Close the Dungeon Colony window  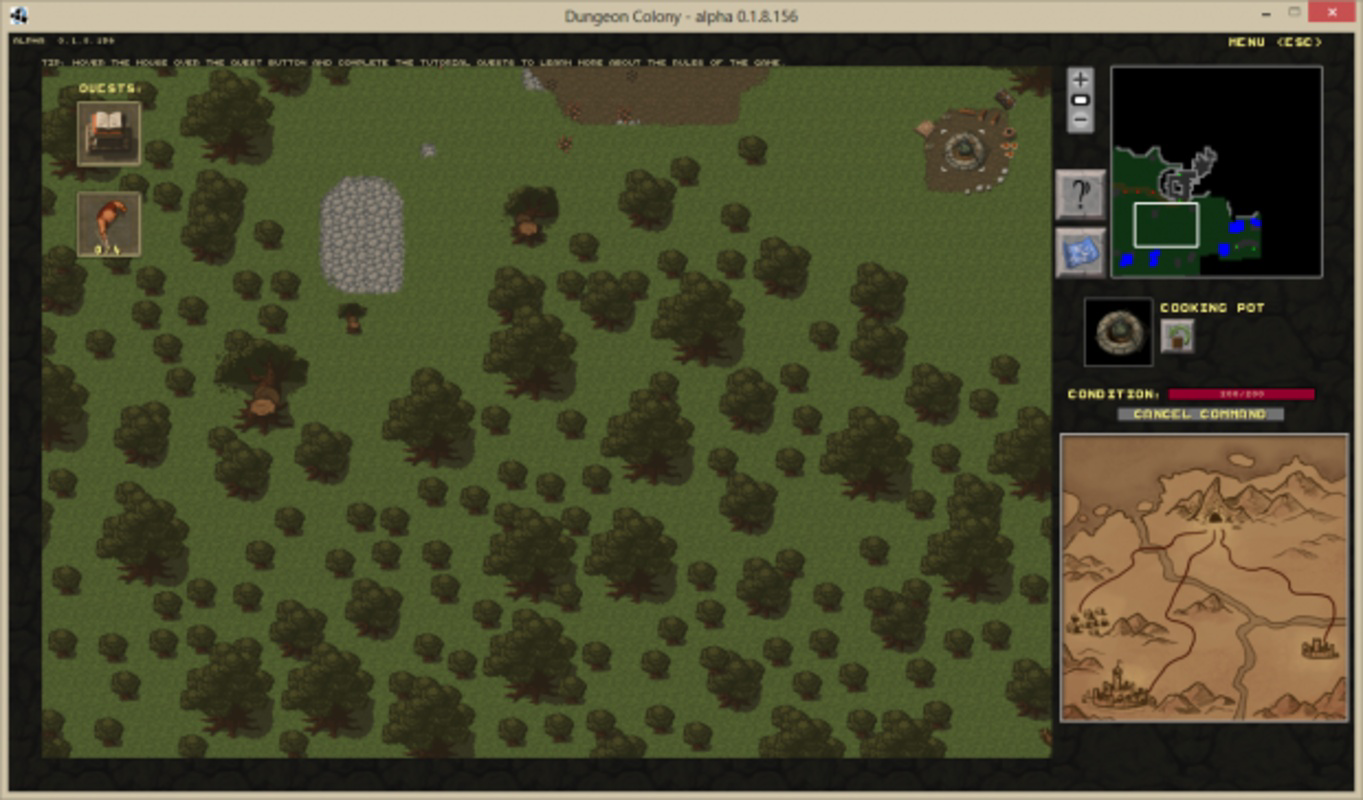(x=1331, y=12)
